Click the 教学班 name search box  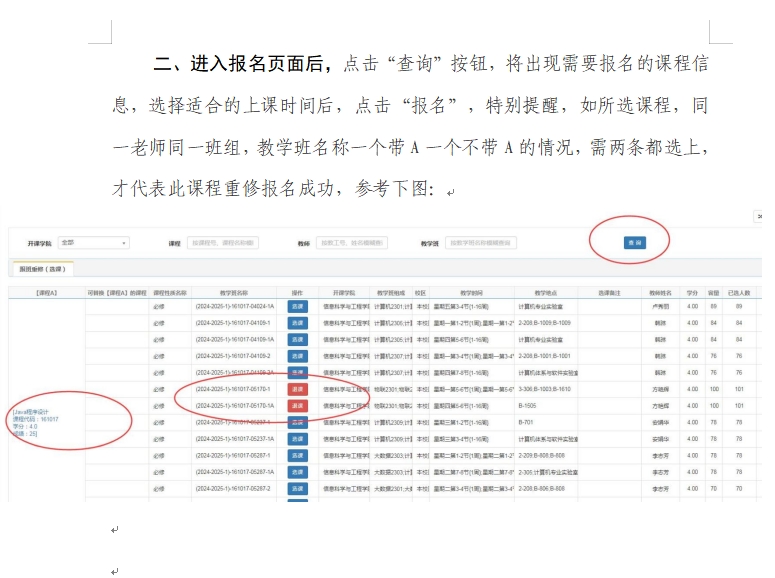481,243
